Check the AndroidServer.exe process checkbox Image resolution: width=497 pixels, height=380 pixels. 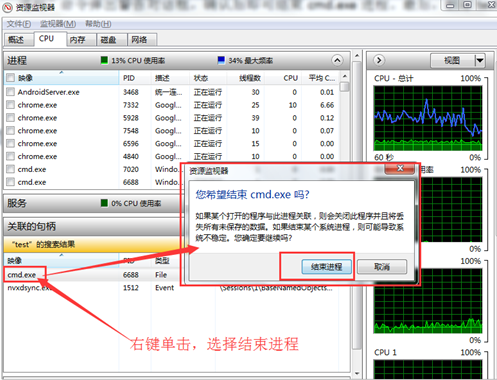[10, 92]
